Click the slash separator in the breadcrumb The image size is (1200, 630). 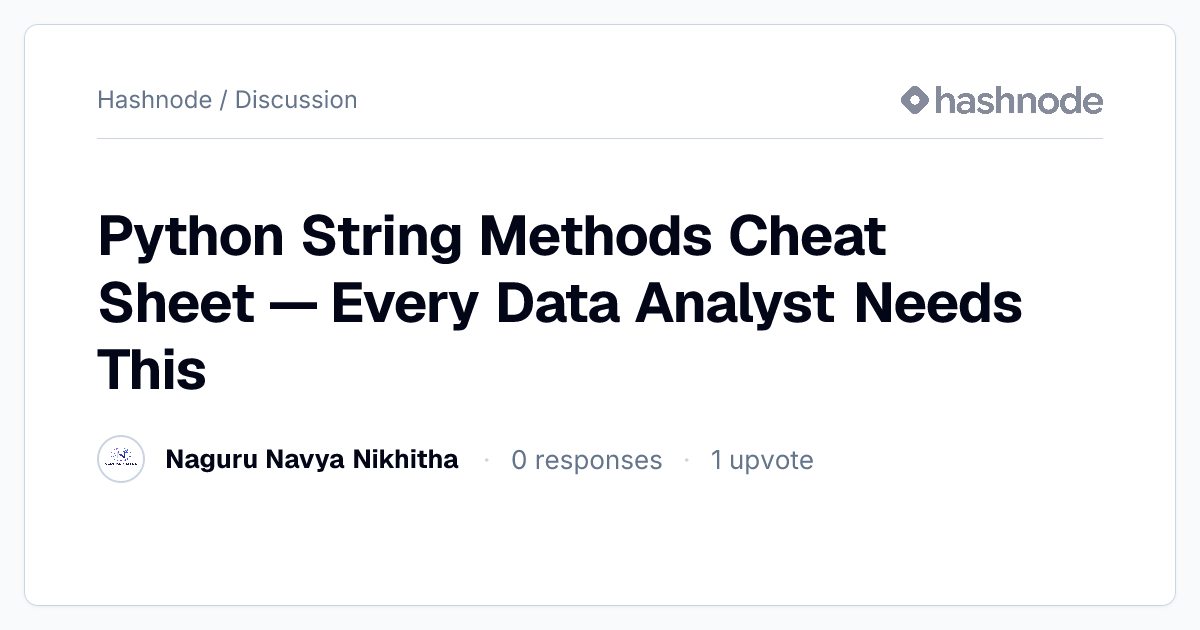pos(223,100)
